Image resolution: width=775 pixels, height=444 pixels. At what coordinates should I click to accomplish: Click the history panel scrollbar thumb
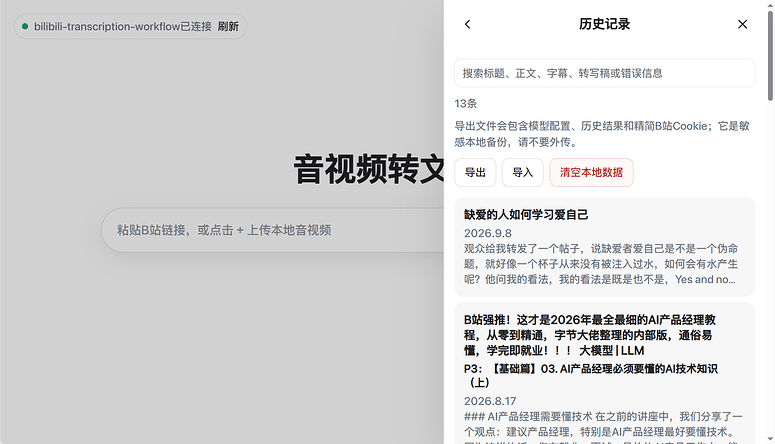[x=770, y=56]
